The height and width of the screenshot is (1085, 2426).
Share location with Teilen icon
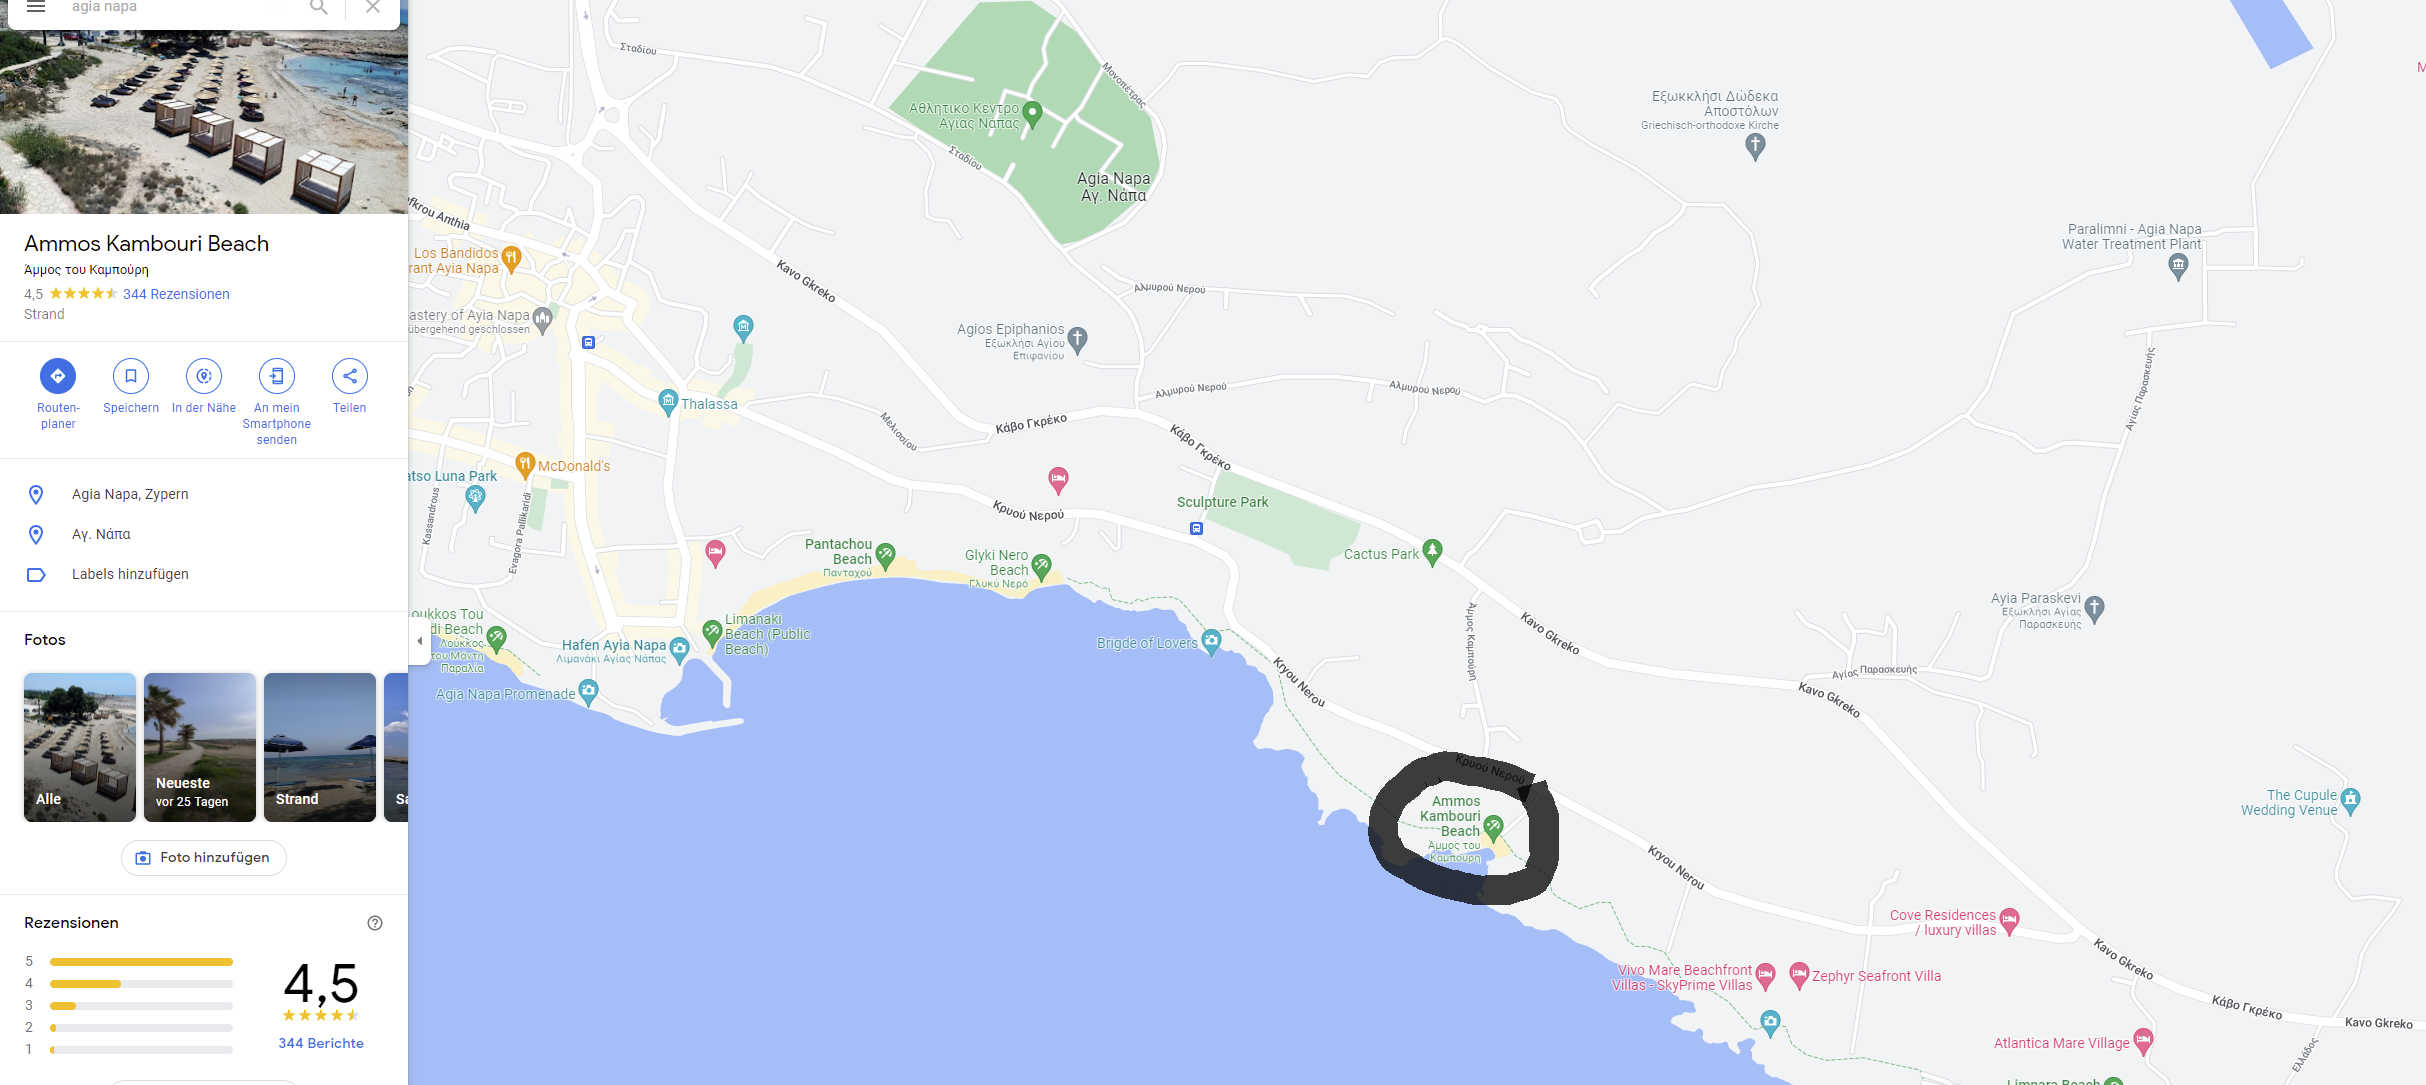click(350, 376)
